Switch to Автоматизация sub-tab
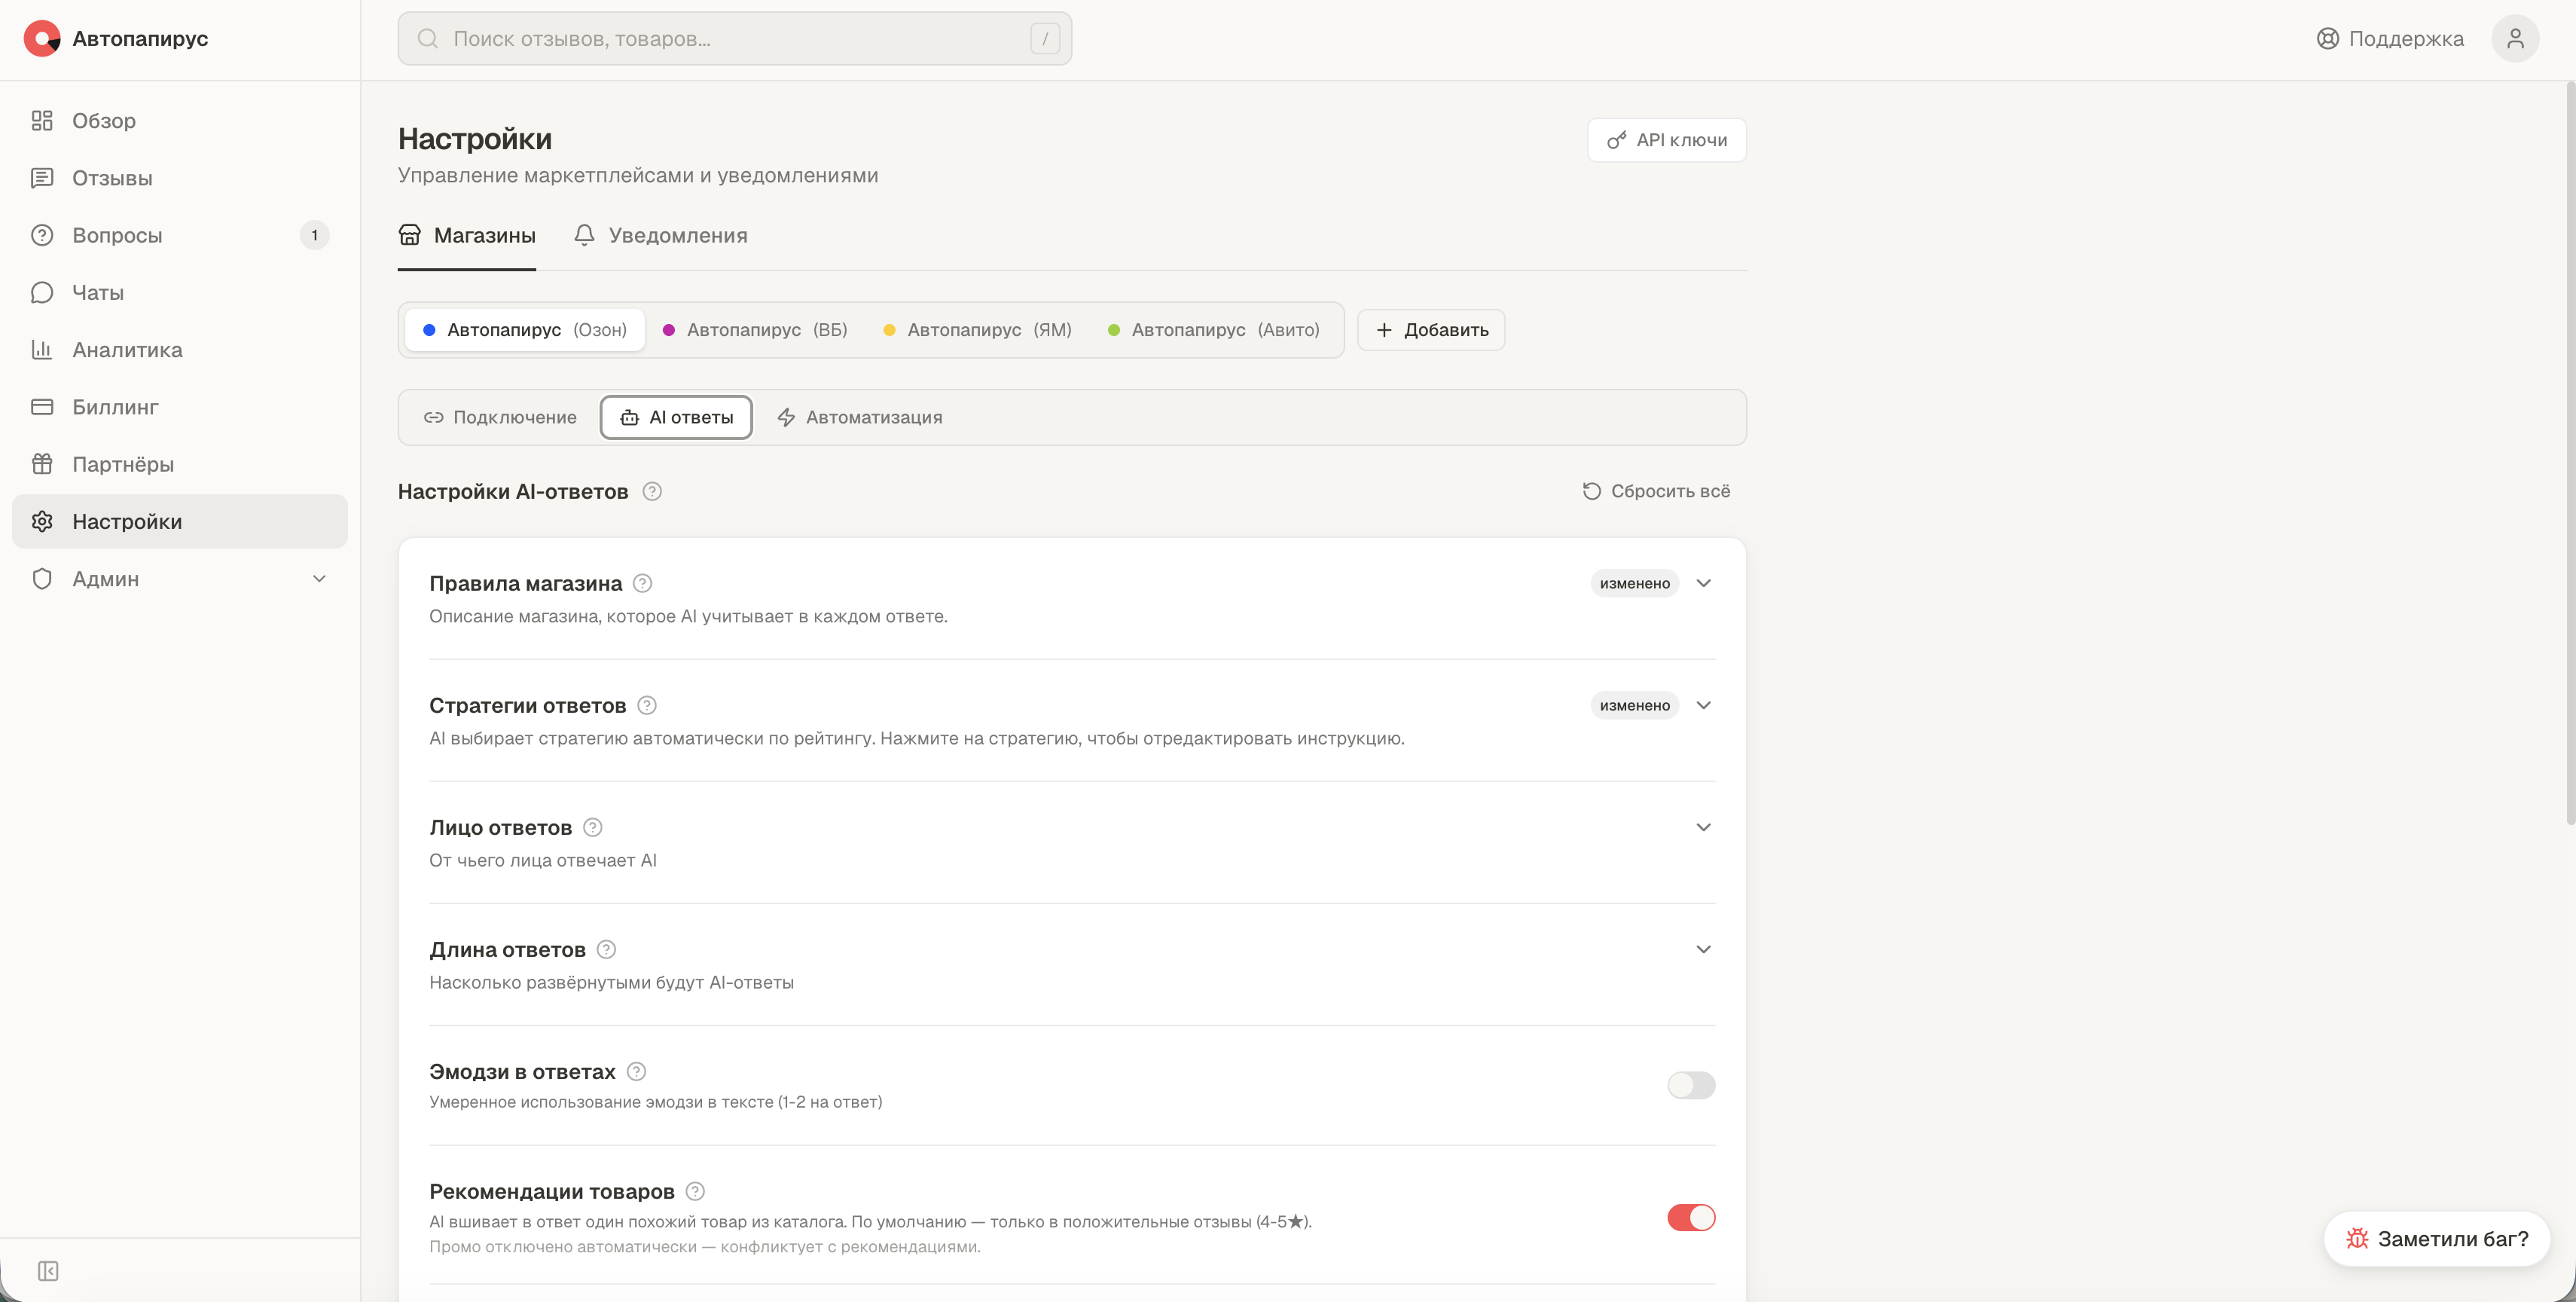The image size is (2576, 1302). pyautogui.click(x=860, y=418)
